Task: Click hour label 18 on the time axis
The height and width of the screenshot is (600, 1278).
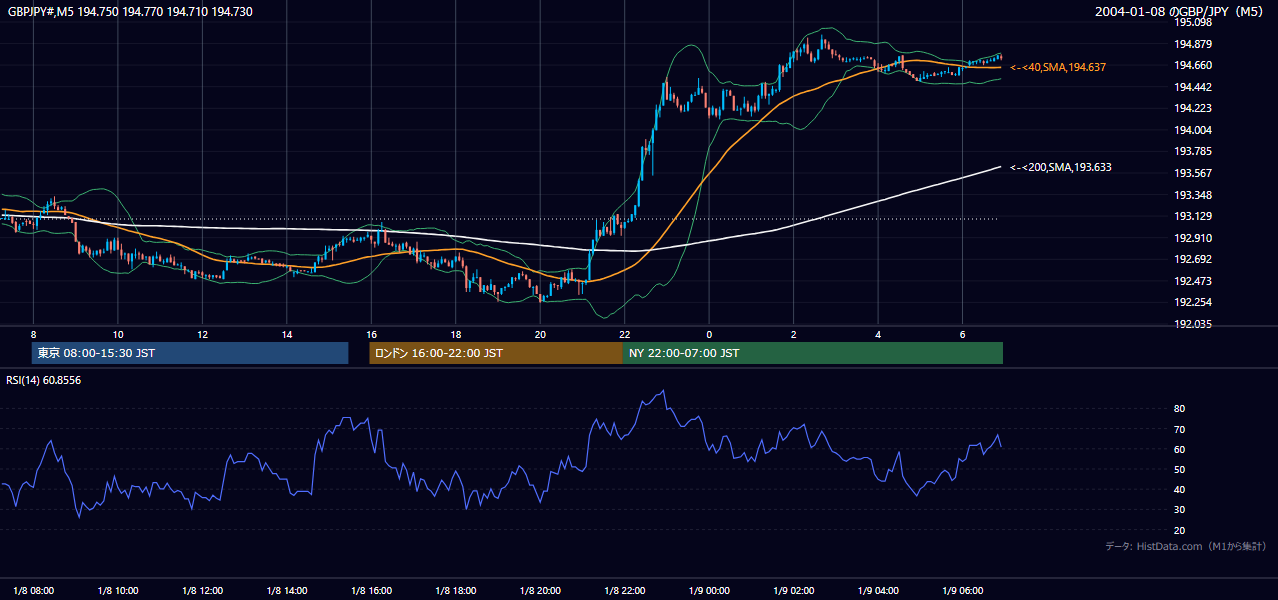Action: (x=455, y=334)
